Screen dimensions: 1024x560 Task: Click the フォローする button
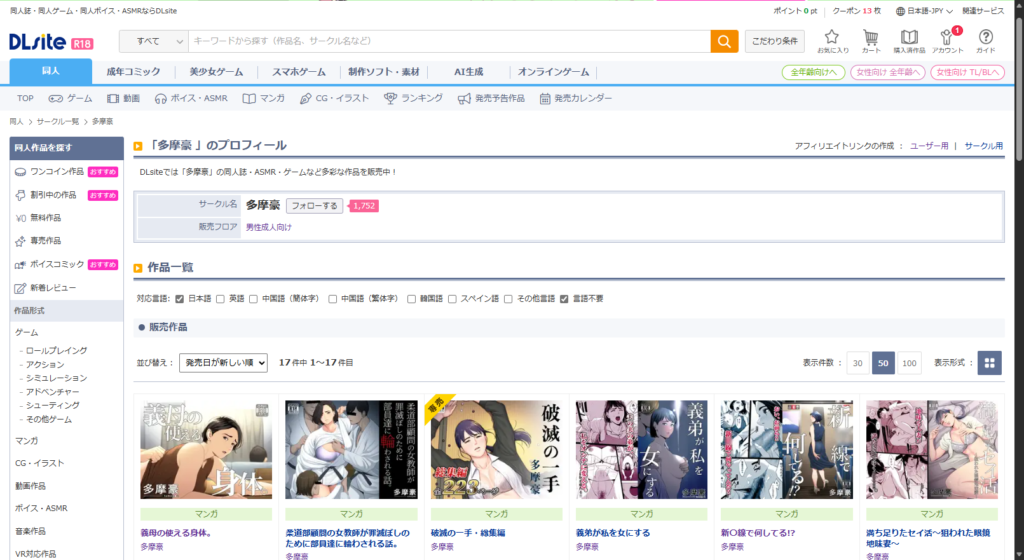pos(314,206)
